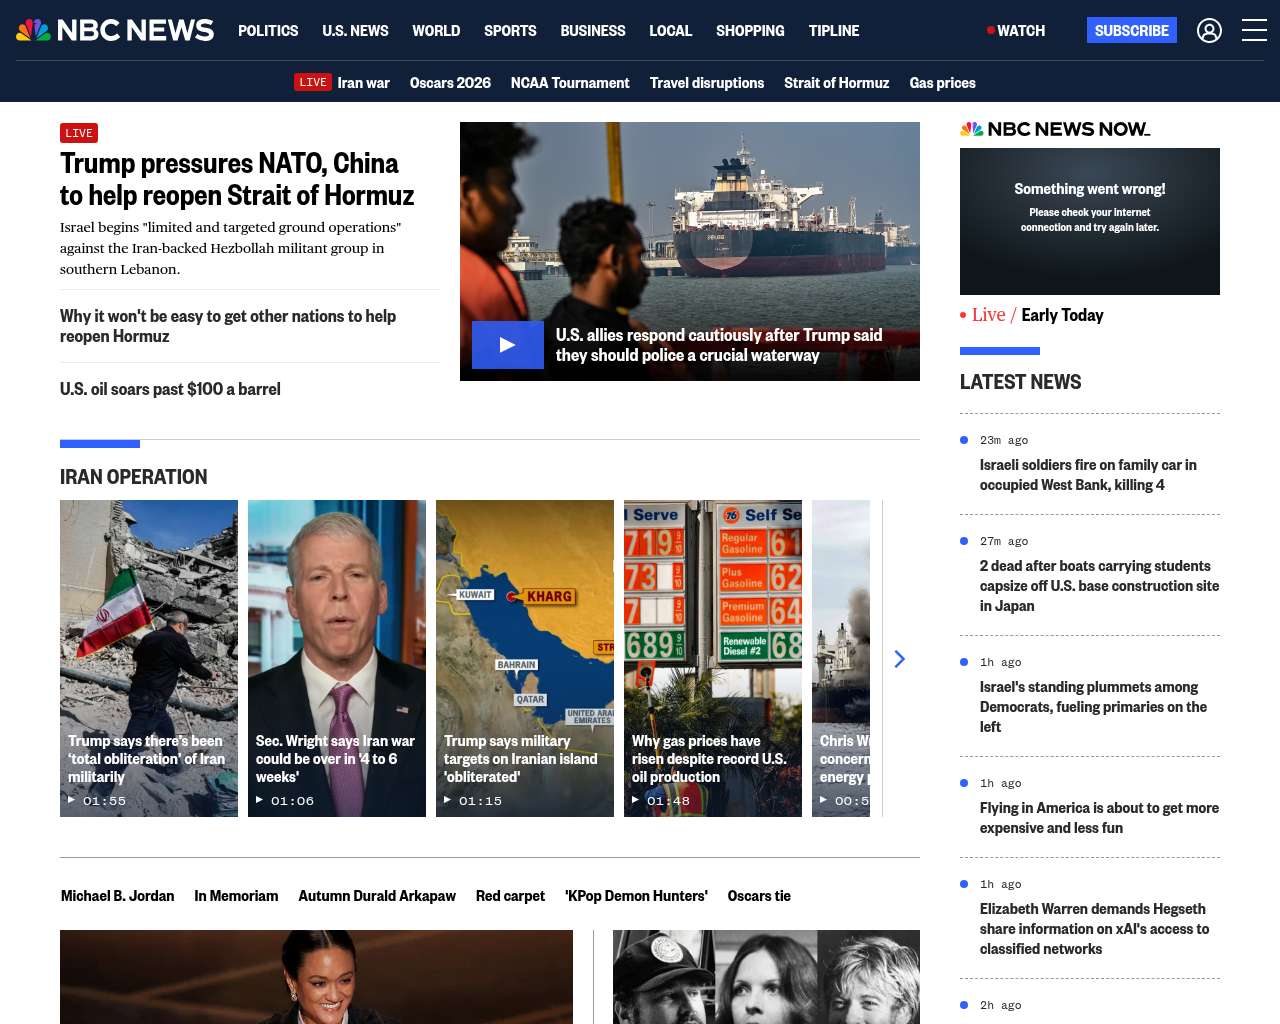
Task: Open Tipline page
Action: 834,31
